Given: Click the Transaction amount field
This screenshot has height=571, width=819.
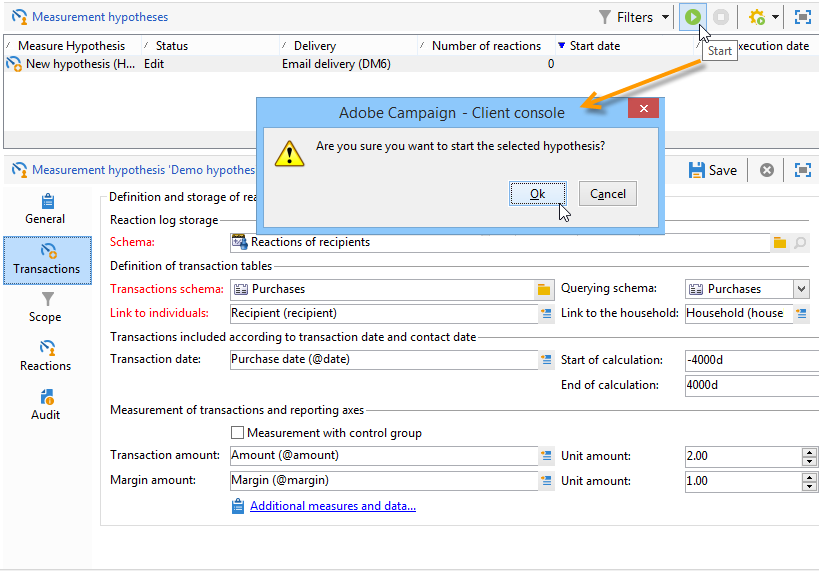Looking at the screenshot, I should click(x=384, y=456).
